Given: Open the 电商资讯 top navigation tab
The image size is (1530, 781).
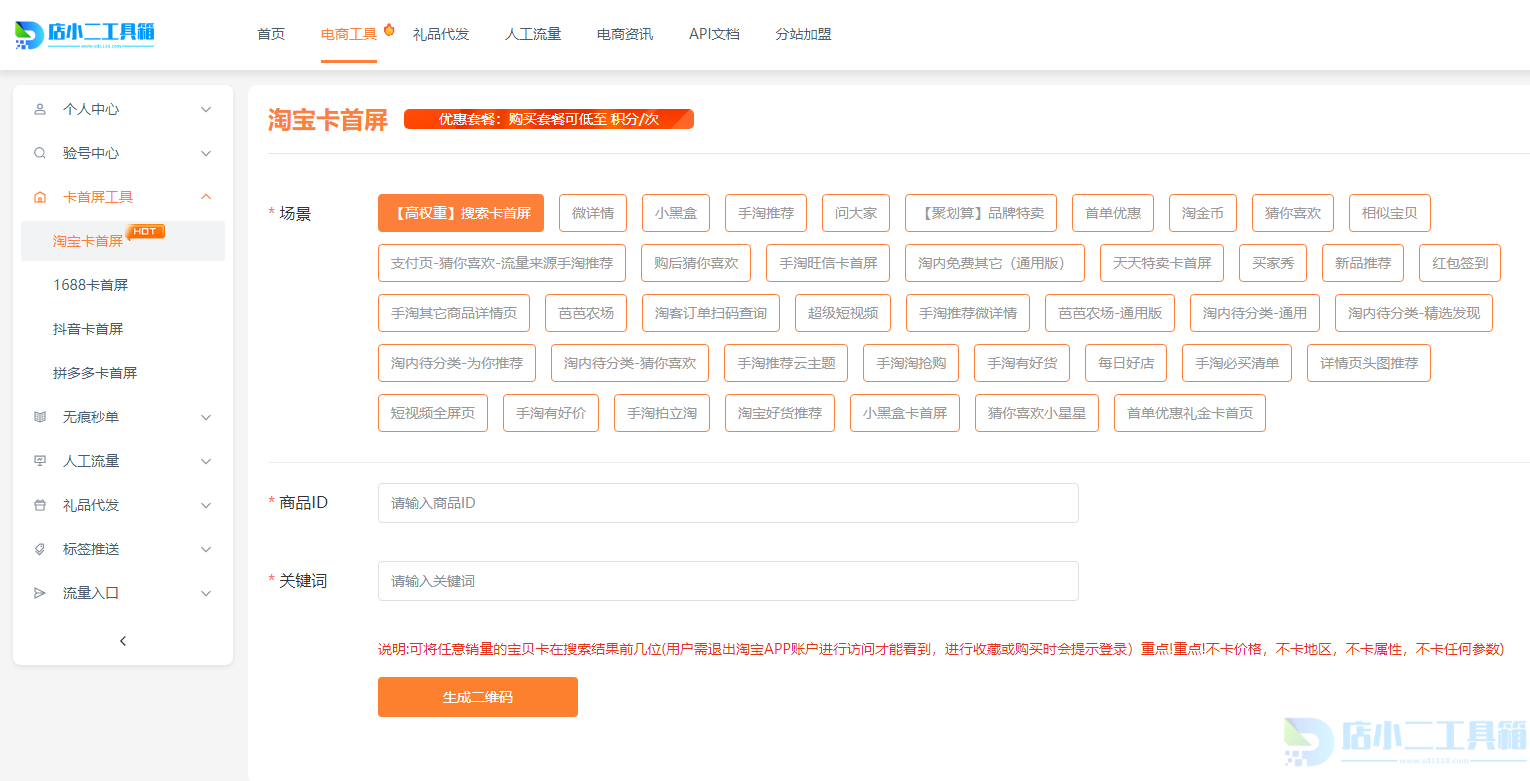Looking at the screenshot, I should pyautogui.click(x=625, y=34).
